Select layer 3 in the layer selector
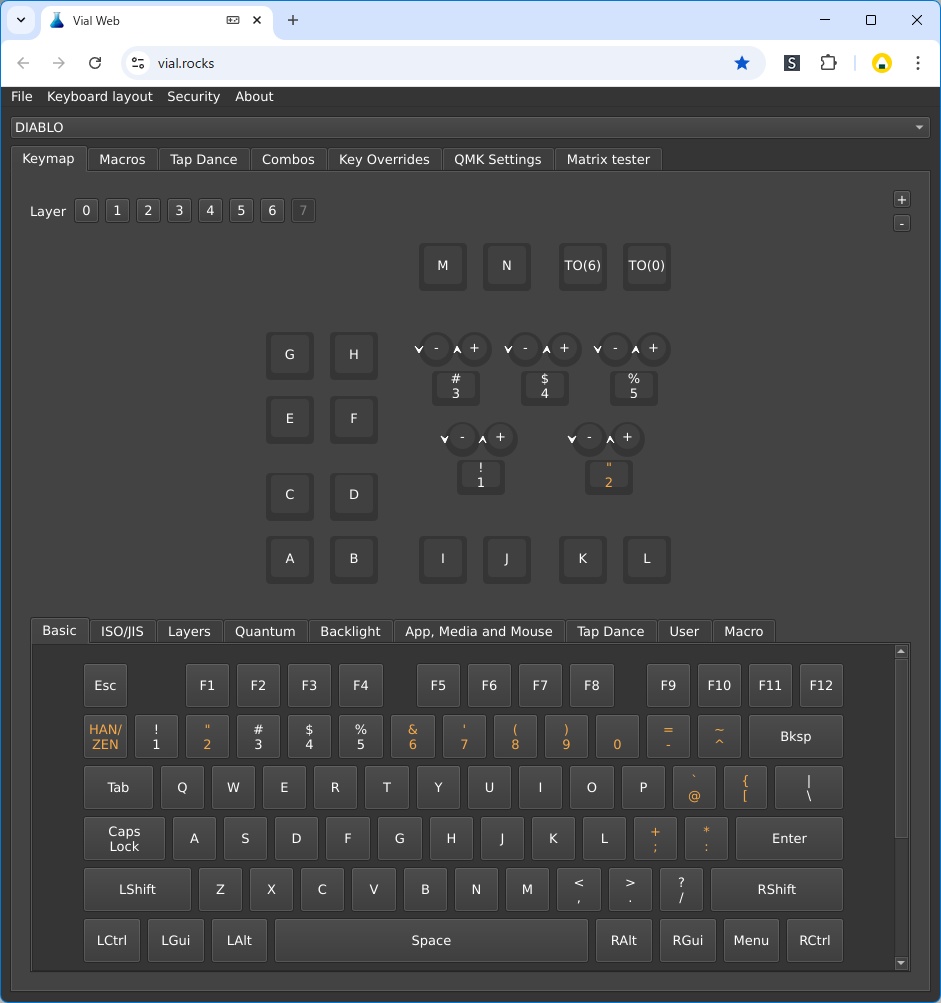Screen dimensions: 941x1003 [x=179, y=210]
